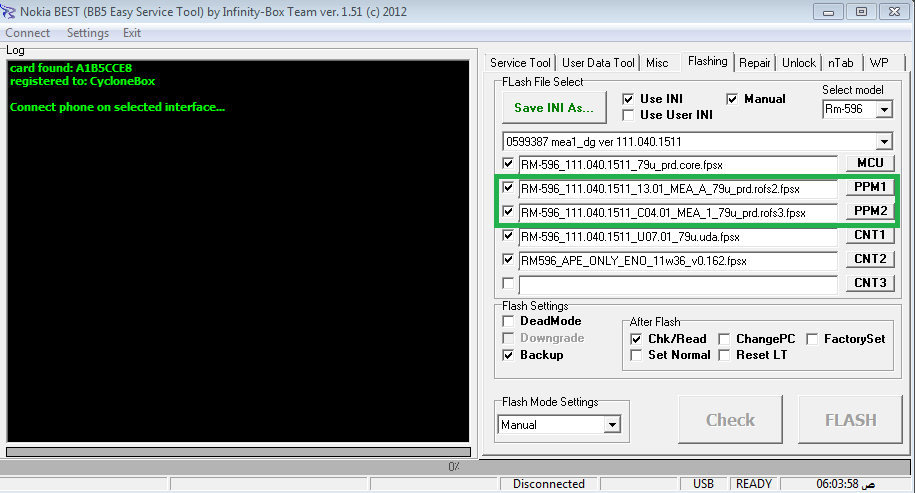The image size is (915, 493).
Task: Uncheck the MCU core file checkbox
Action: coord(508,163)
